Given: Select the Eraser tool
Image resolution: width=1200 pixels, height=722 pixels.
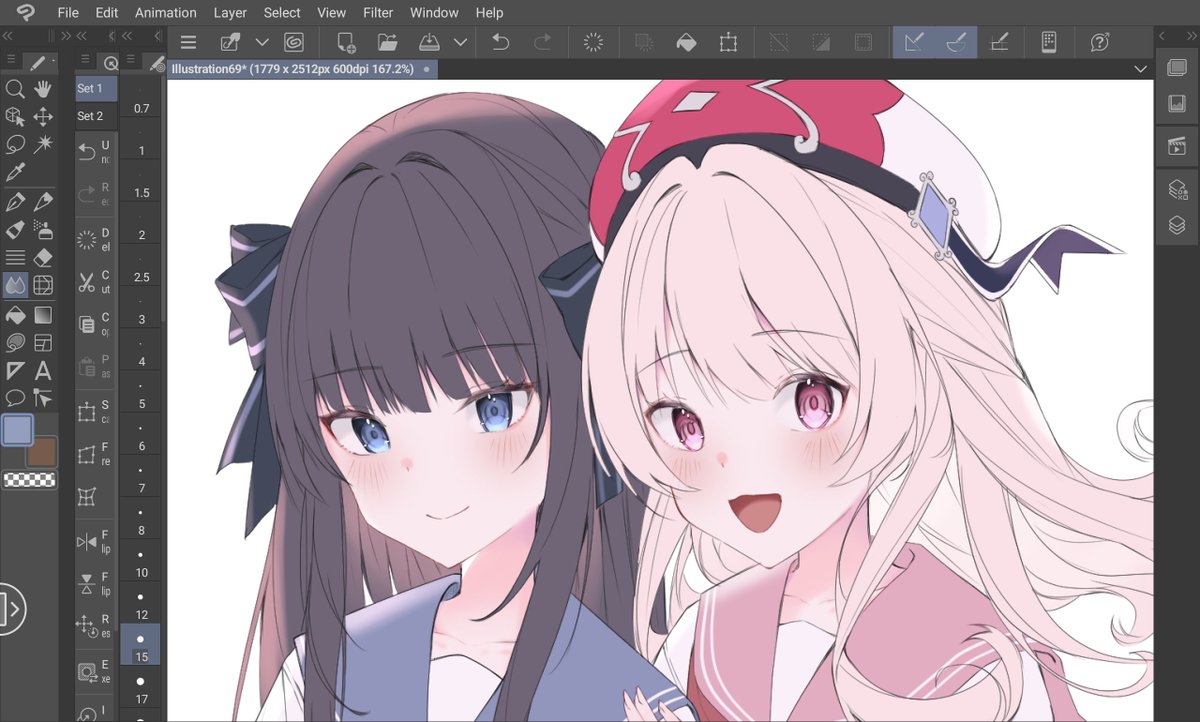Looking at the screenshot, I should pyautogui.click(x=43, y=258).
